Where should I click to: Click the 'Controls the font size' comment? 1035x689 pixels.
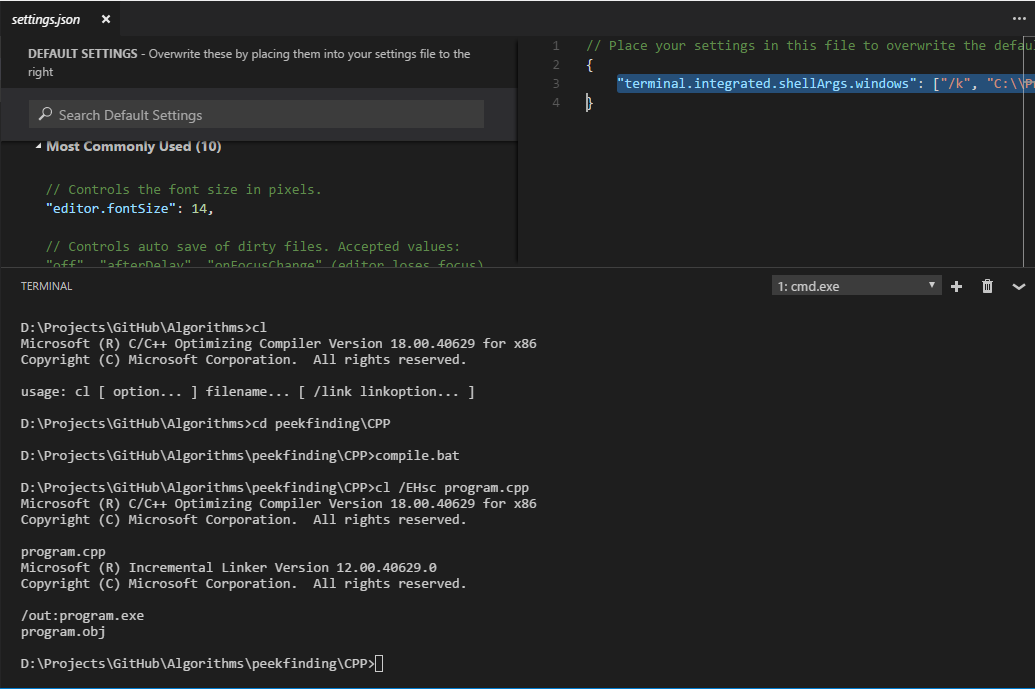tap(184, 189)
